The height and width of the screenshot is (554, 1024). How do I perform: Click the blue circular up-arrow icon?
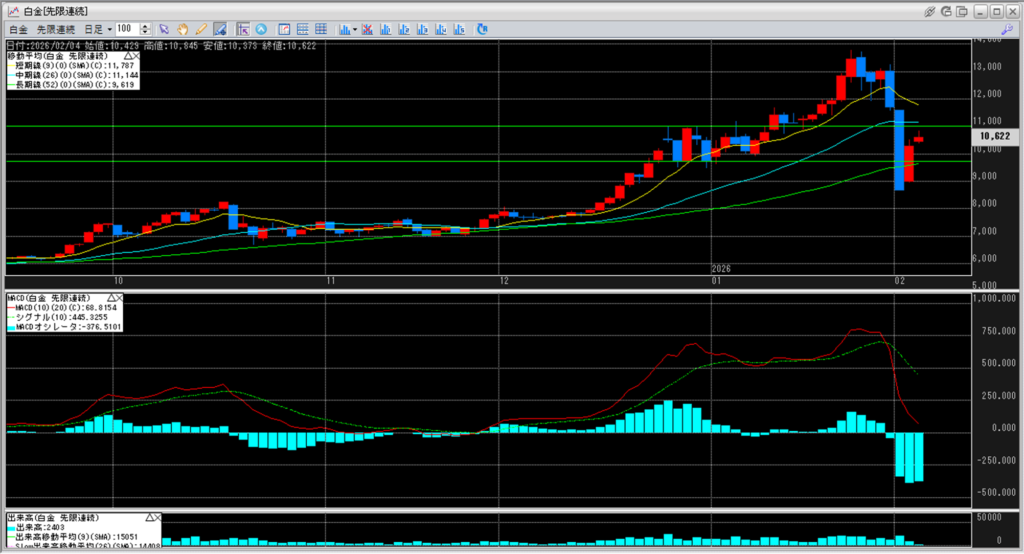click(262, 29)
